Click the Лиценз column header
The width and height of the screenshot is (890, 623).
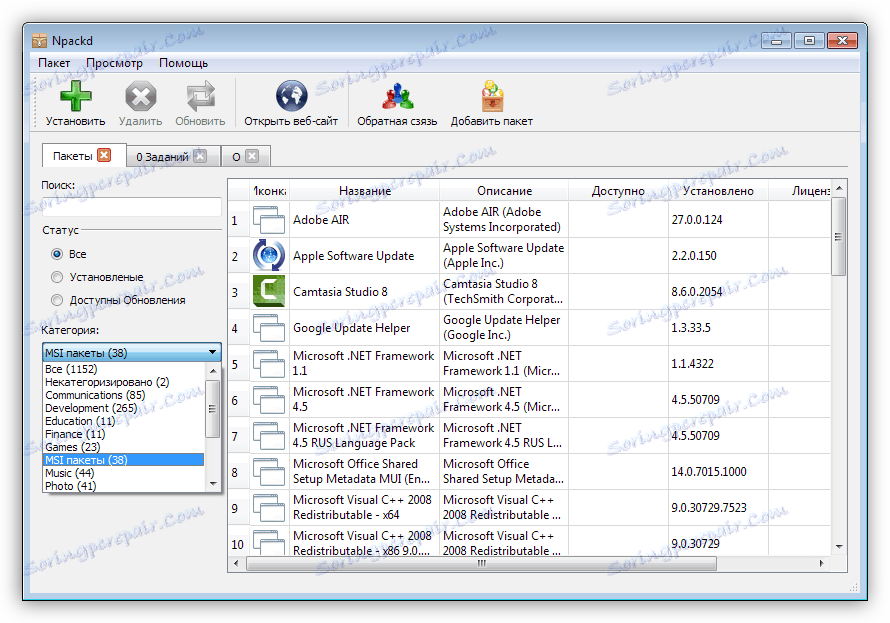pos(800,191)
